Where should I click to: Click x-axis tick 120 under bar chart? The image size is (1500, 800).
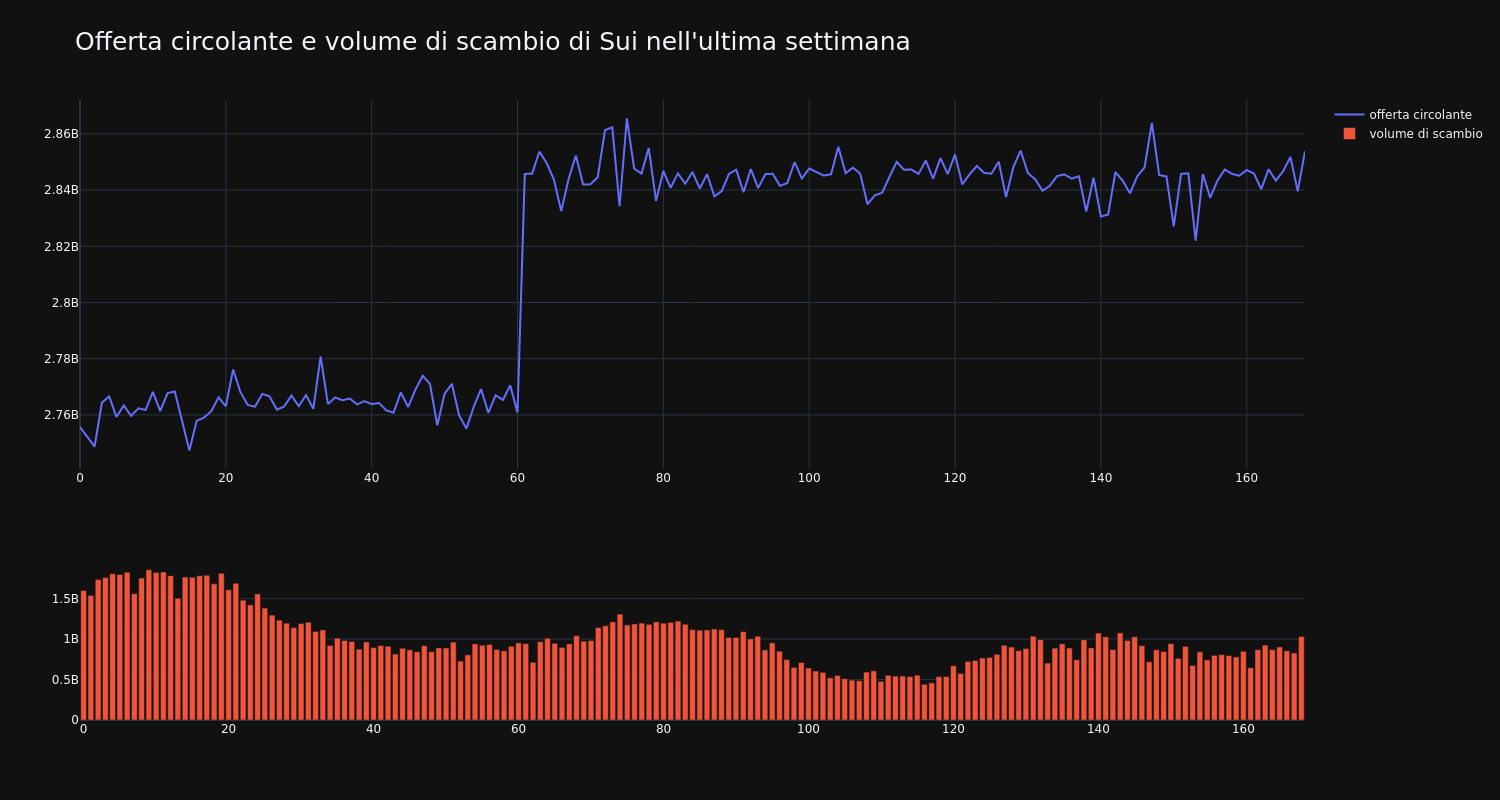tap(953, 729)
